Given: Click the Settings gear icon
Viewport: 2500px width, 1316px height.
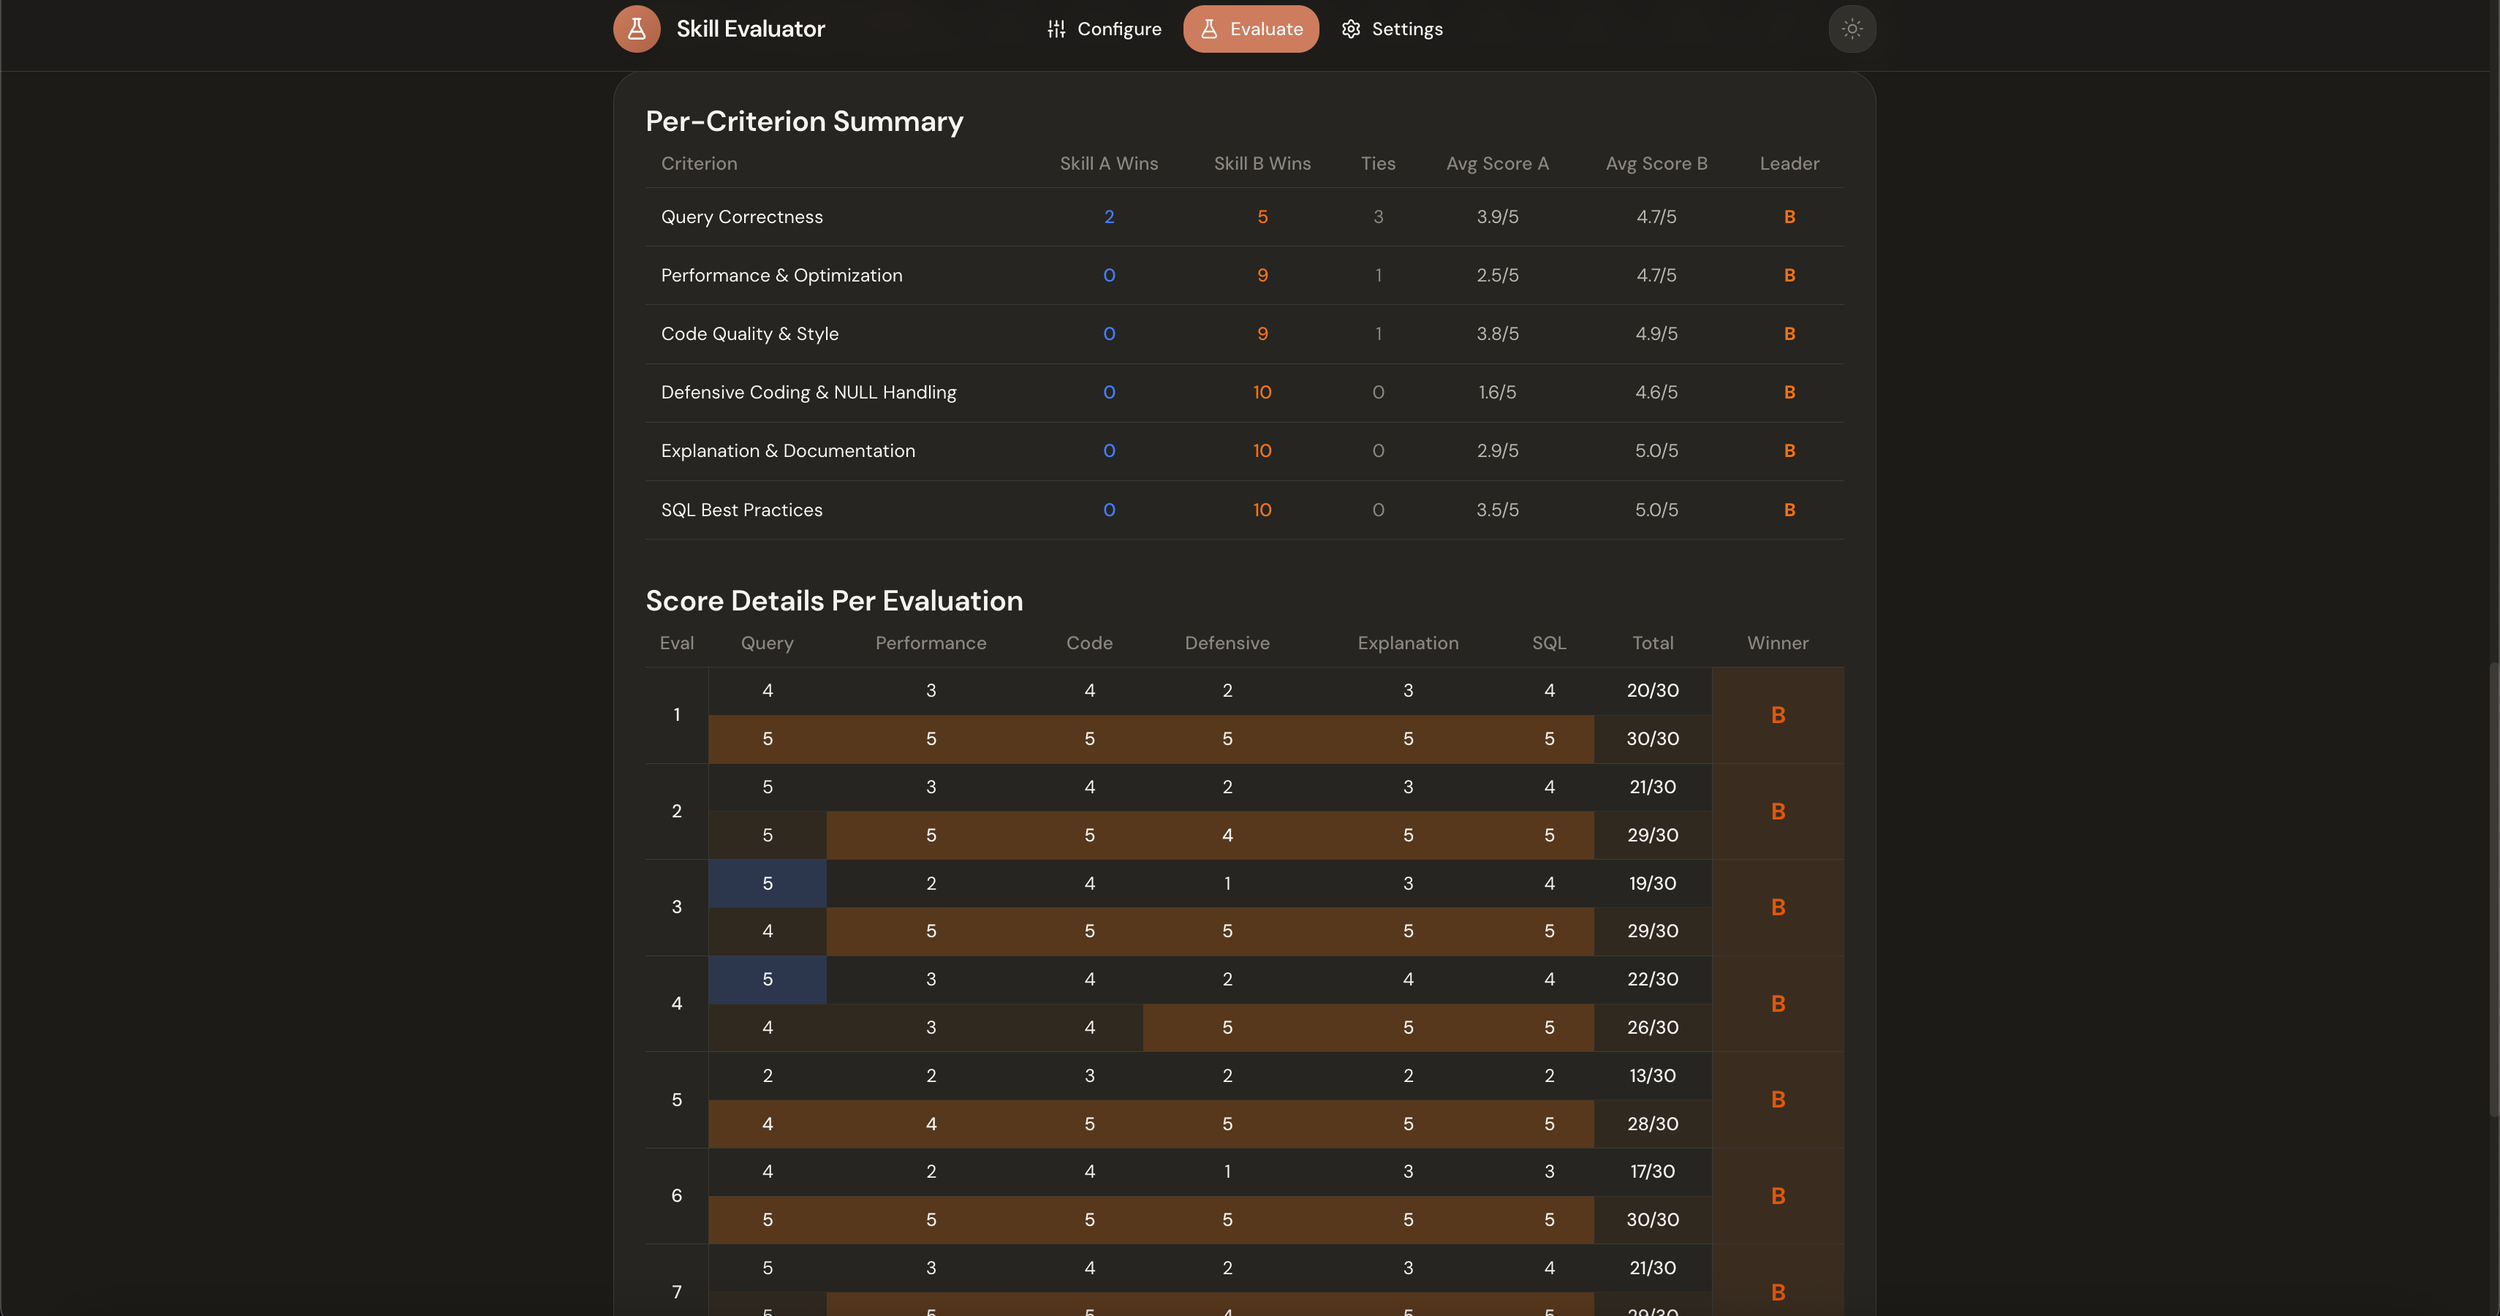Looking at the screenshot, I should pyautogui.click(x=1350, y=29).
